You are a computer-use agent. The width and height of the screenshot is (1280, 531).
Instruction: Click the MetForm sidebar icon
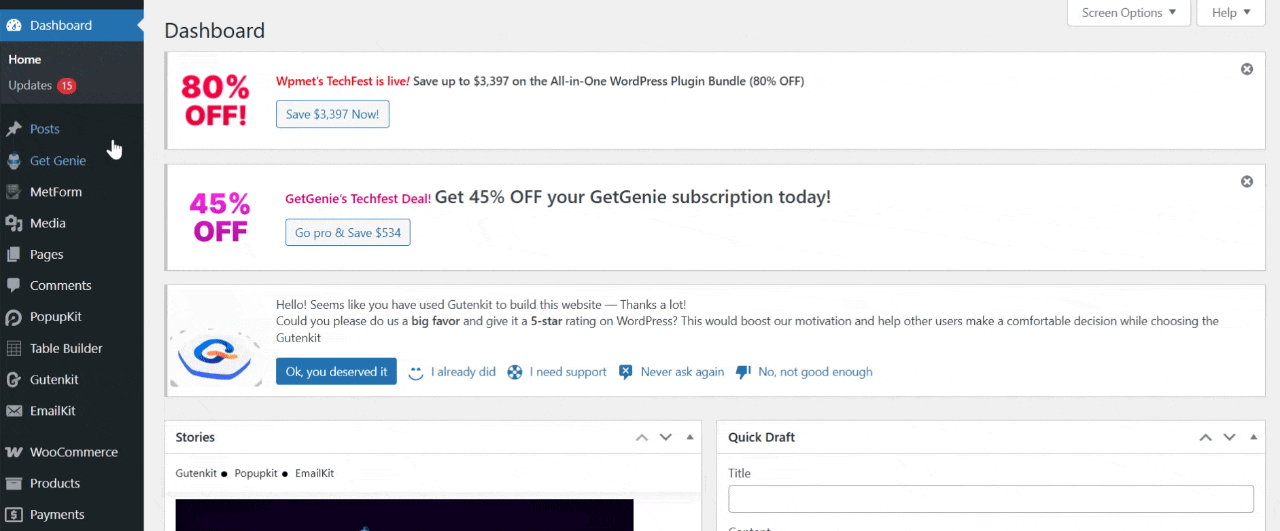click(x=13, y=192)
